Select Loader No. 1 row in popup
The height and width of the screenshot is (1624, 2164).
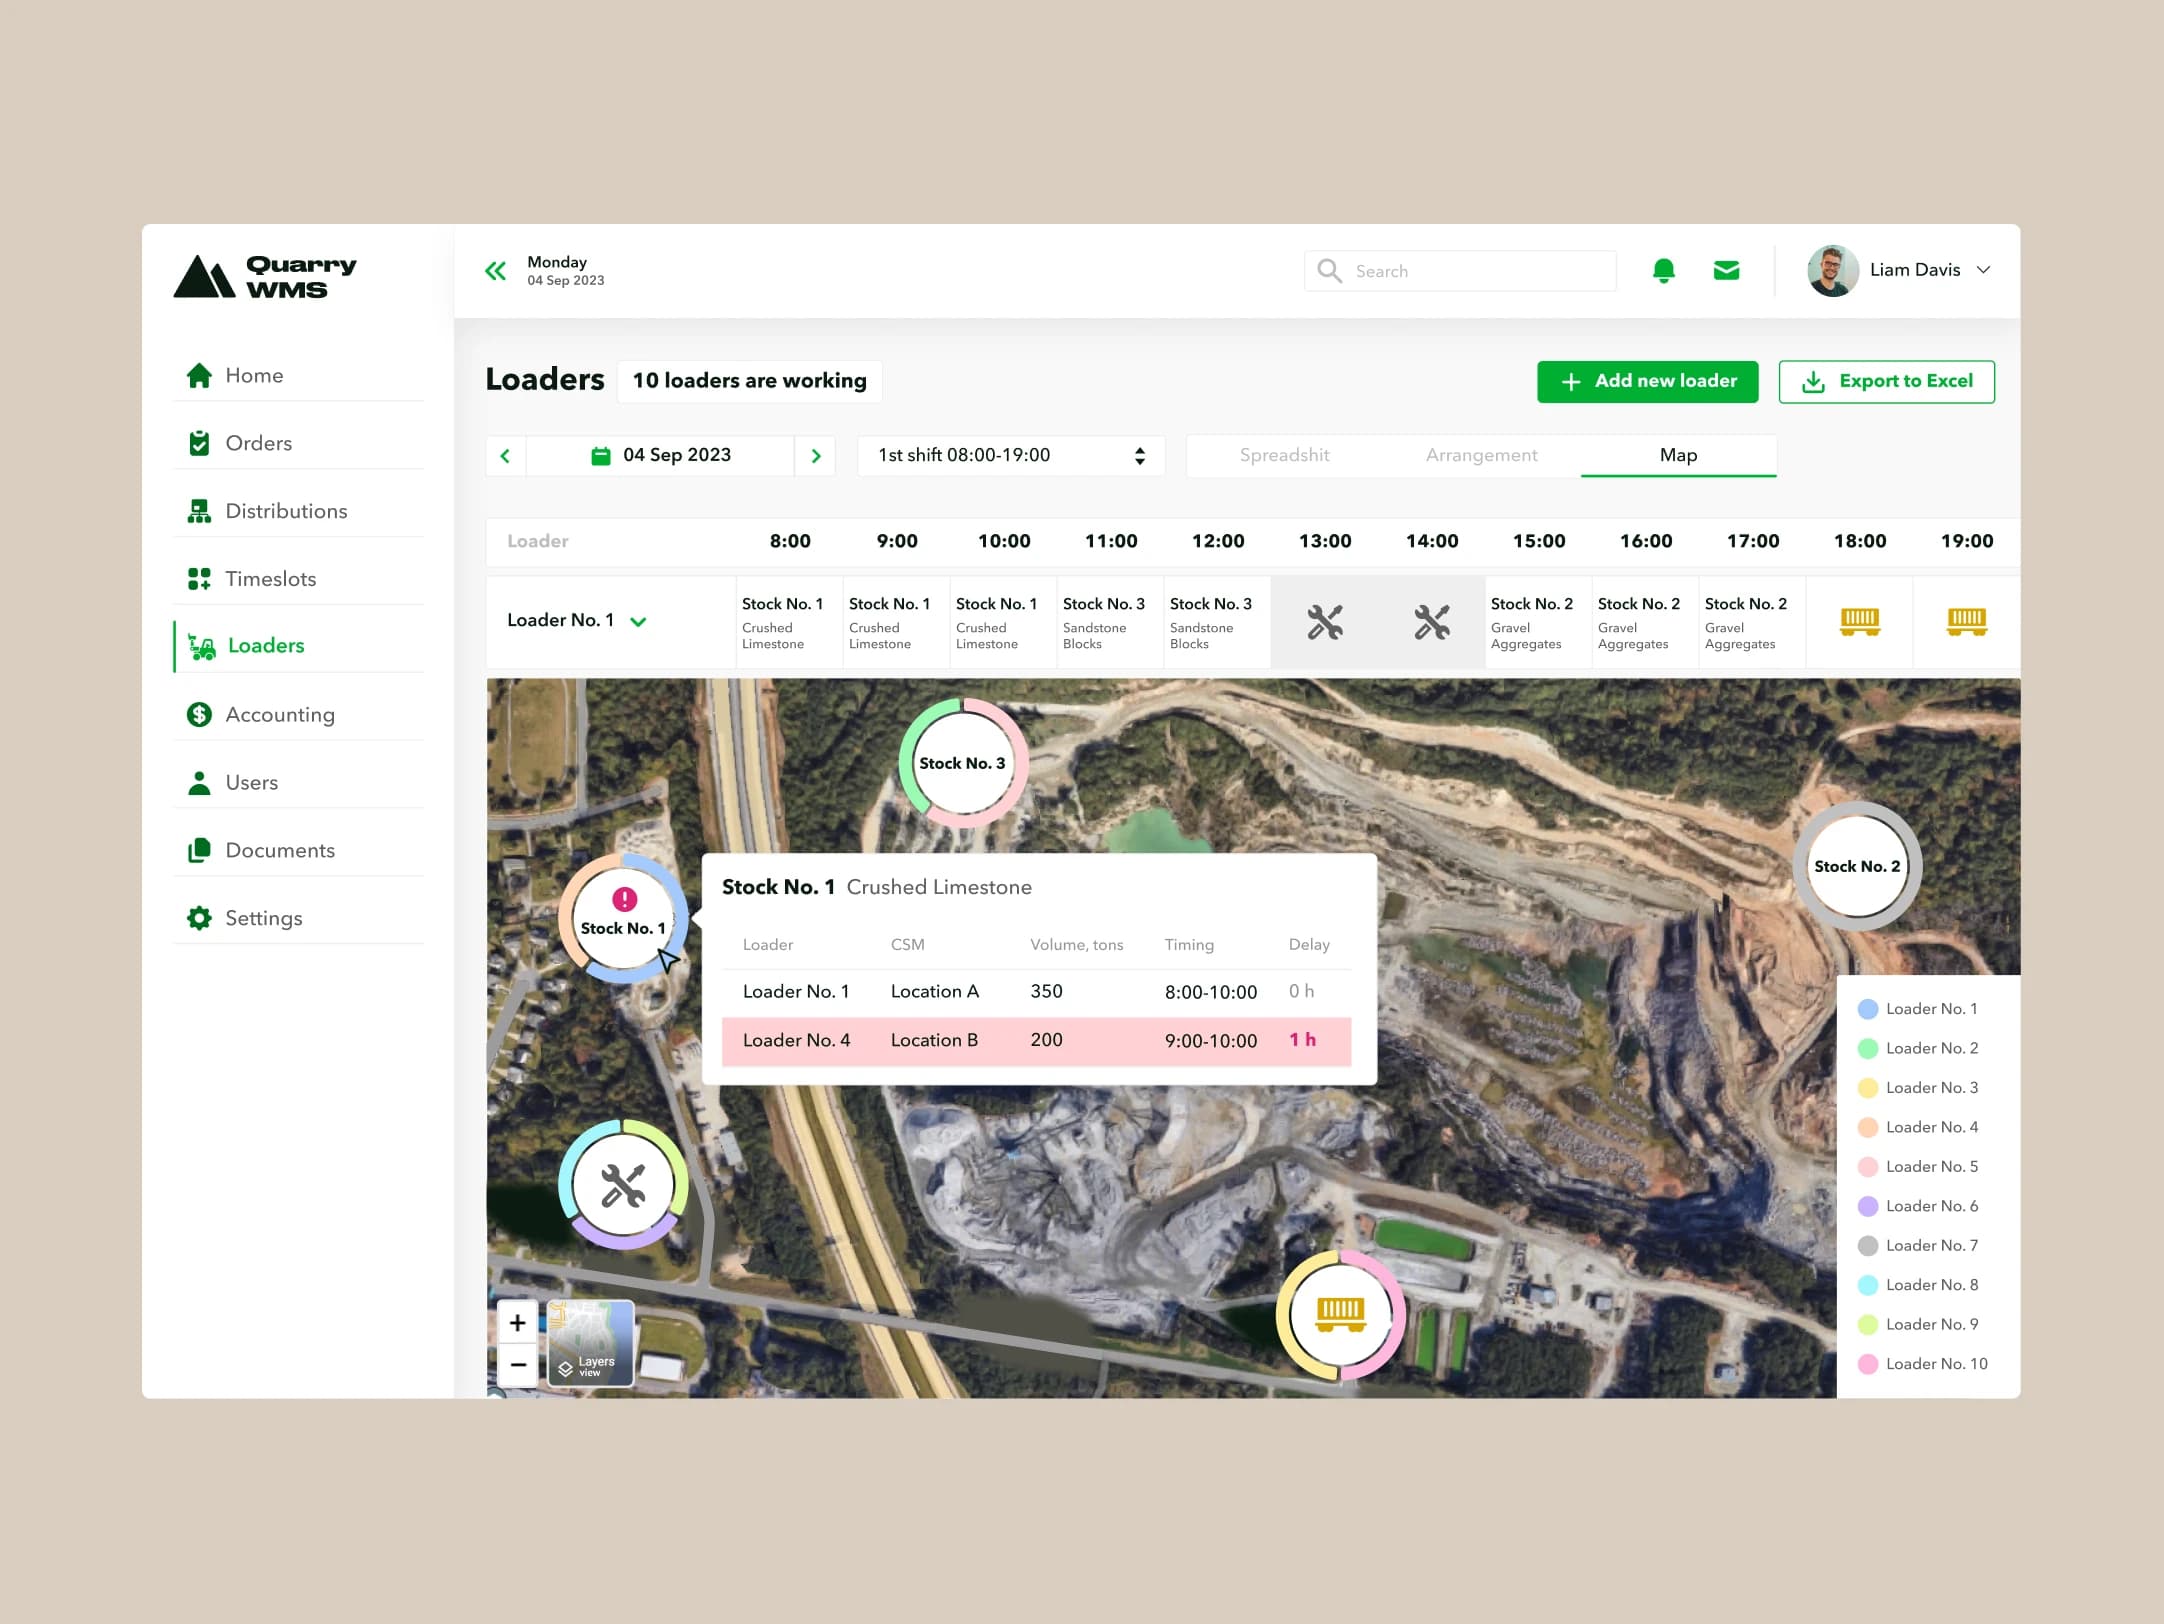[x=1036, y=992]
